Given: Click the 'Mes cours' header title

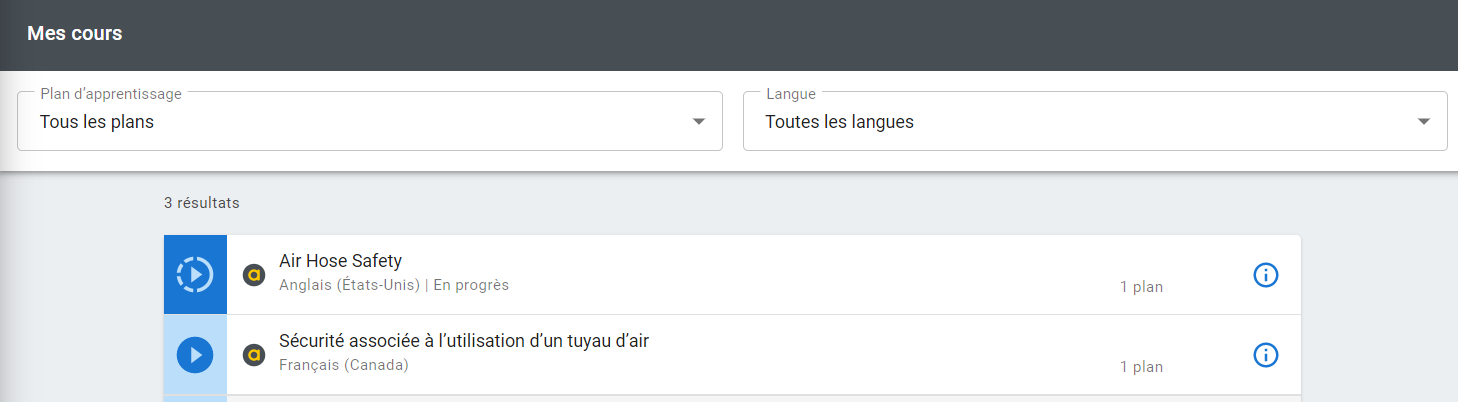Looking at the screenshot, I should point(75,34).
